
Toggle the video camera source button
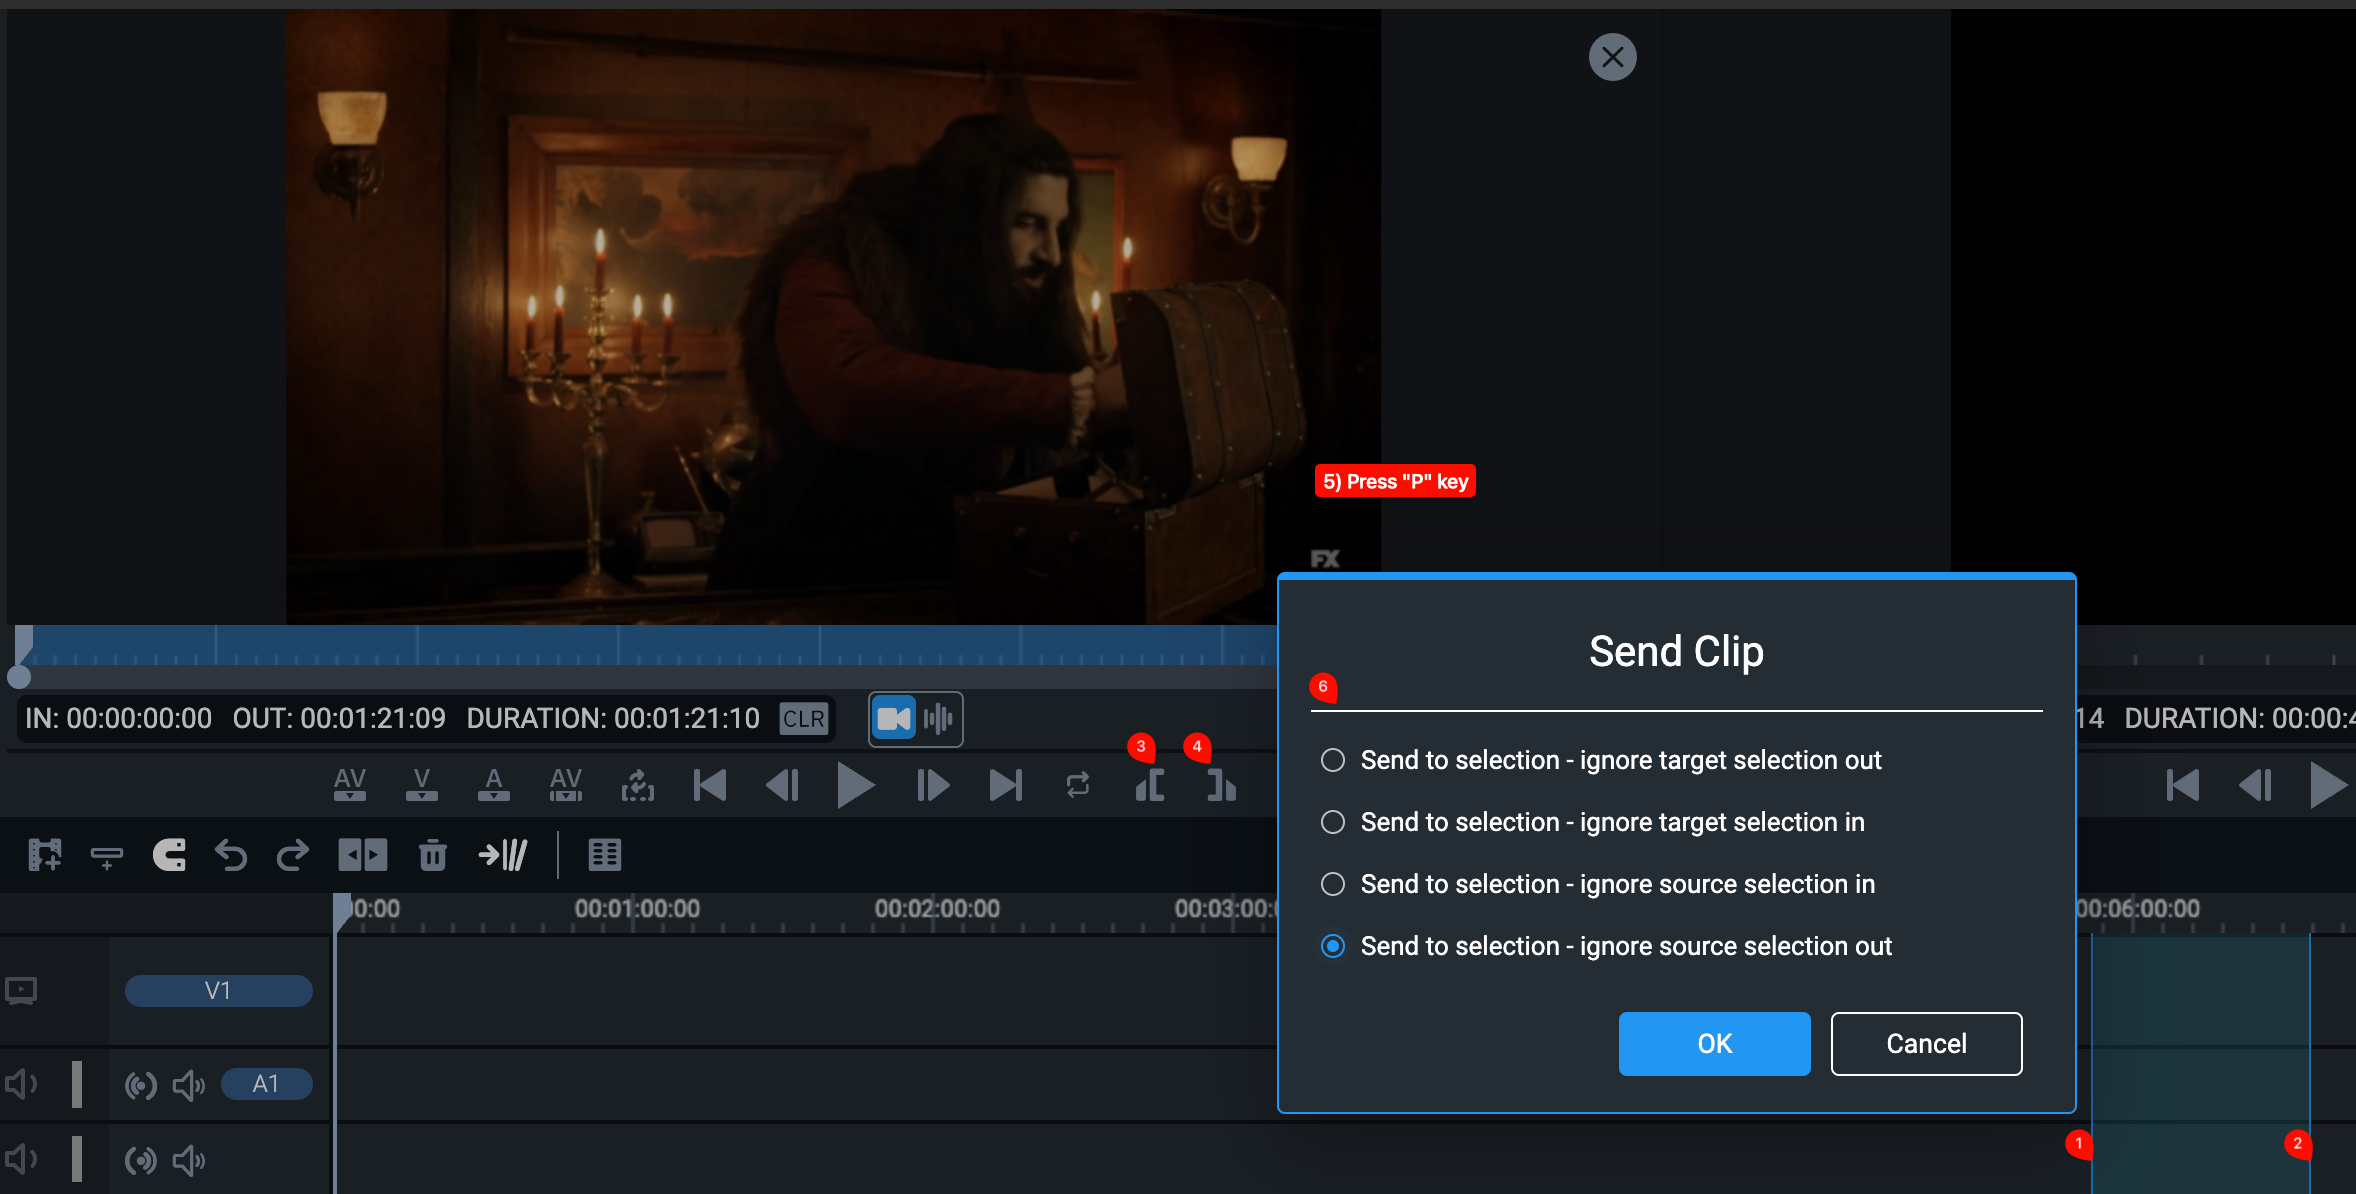pyautogui.click(x=894, y=719)
